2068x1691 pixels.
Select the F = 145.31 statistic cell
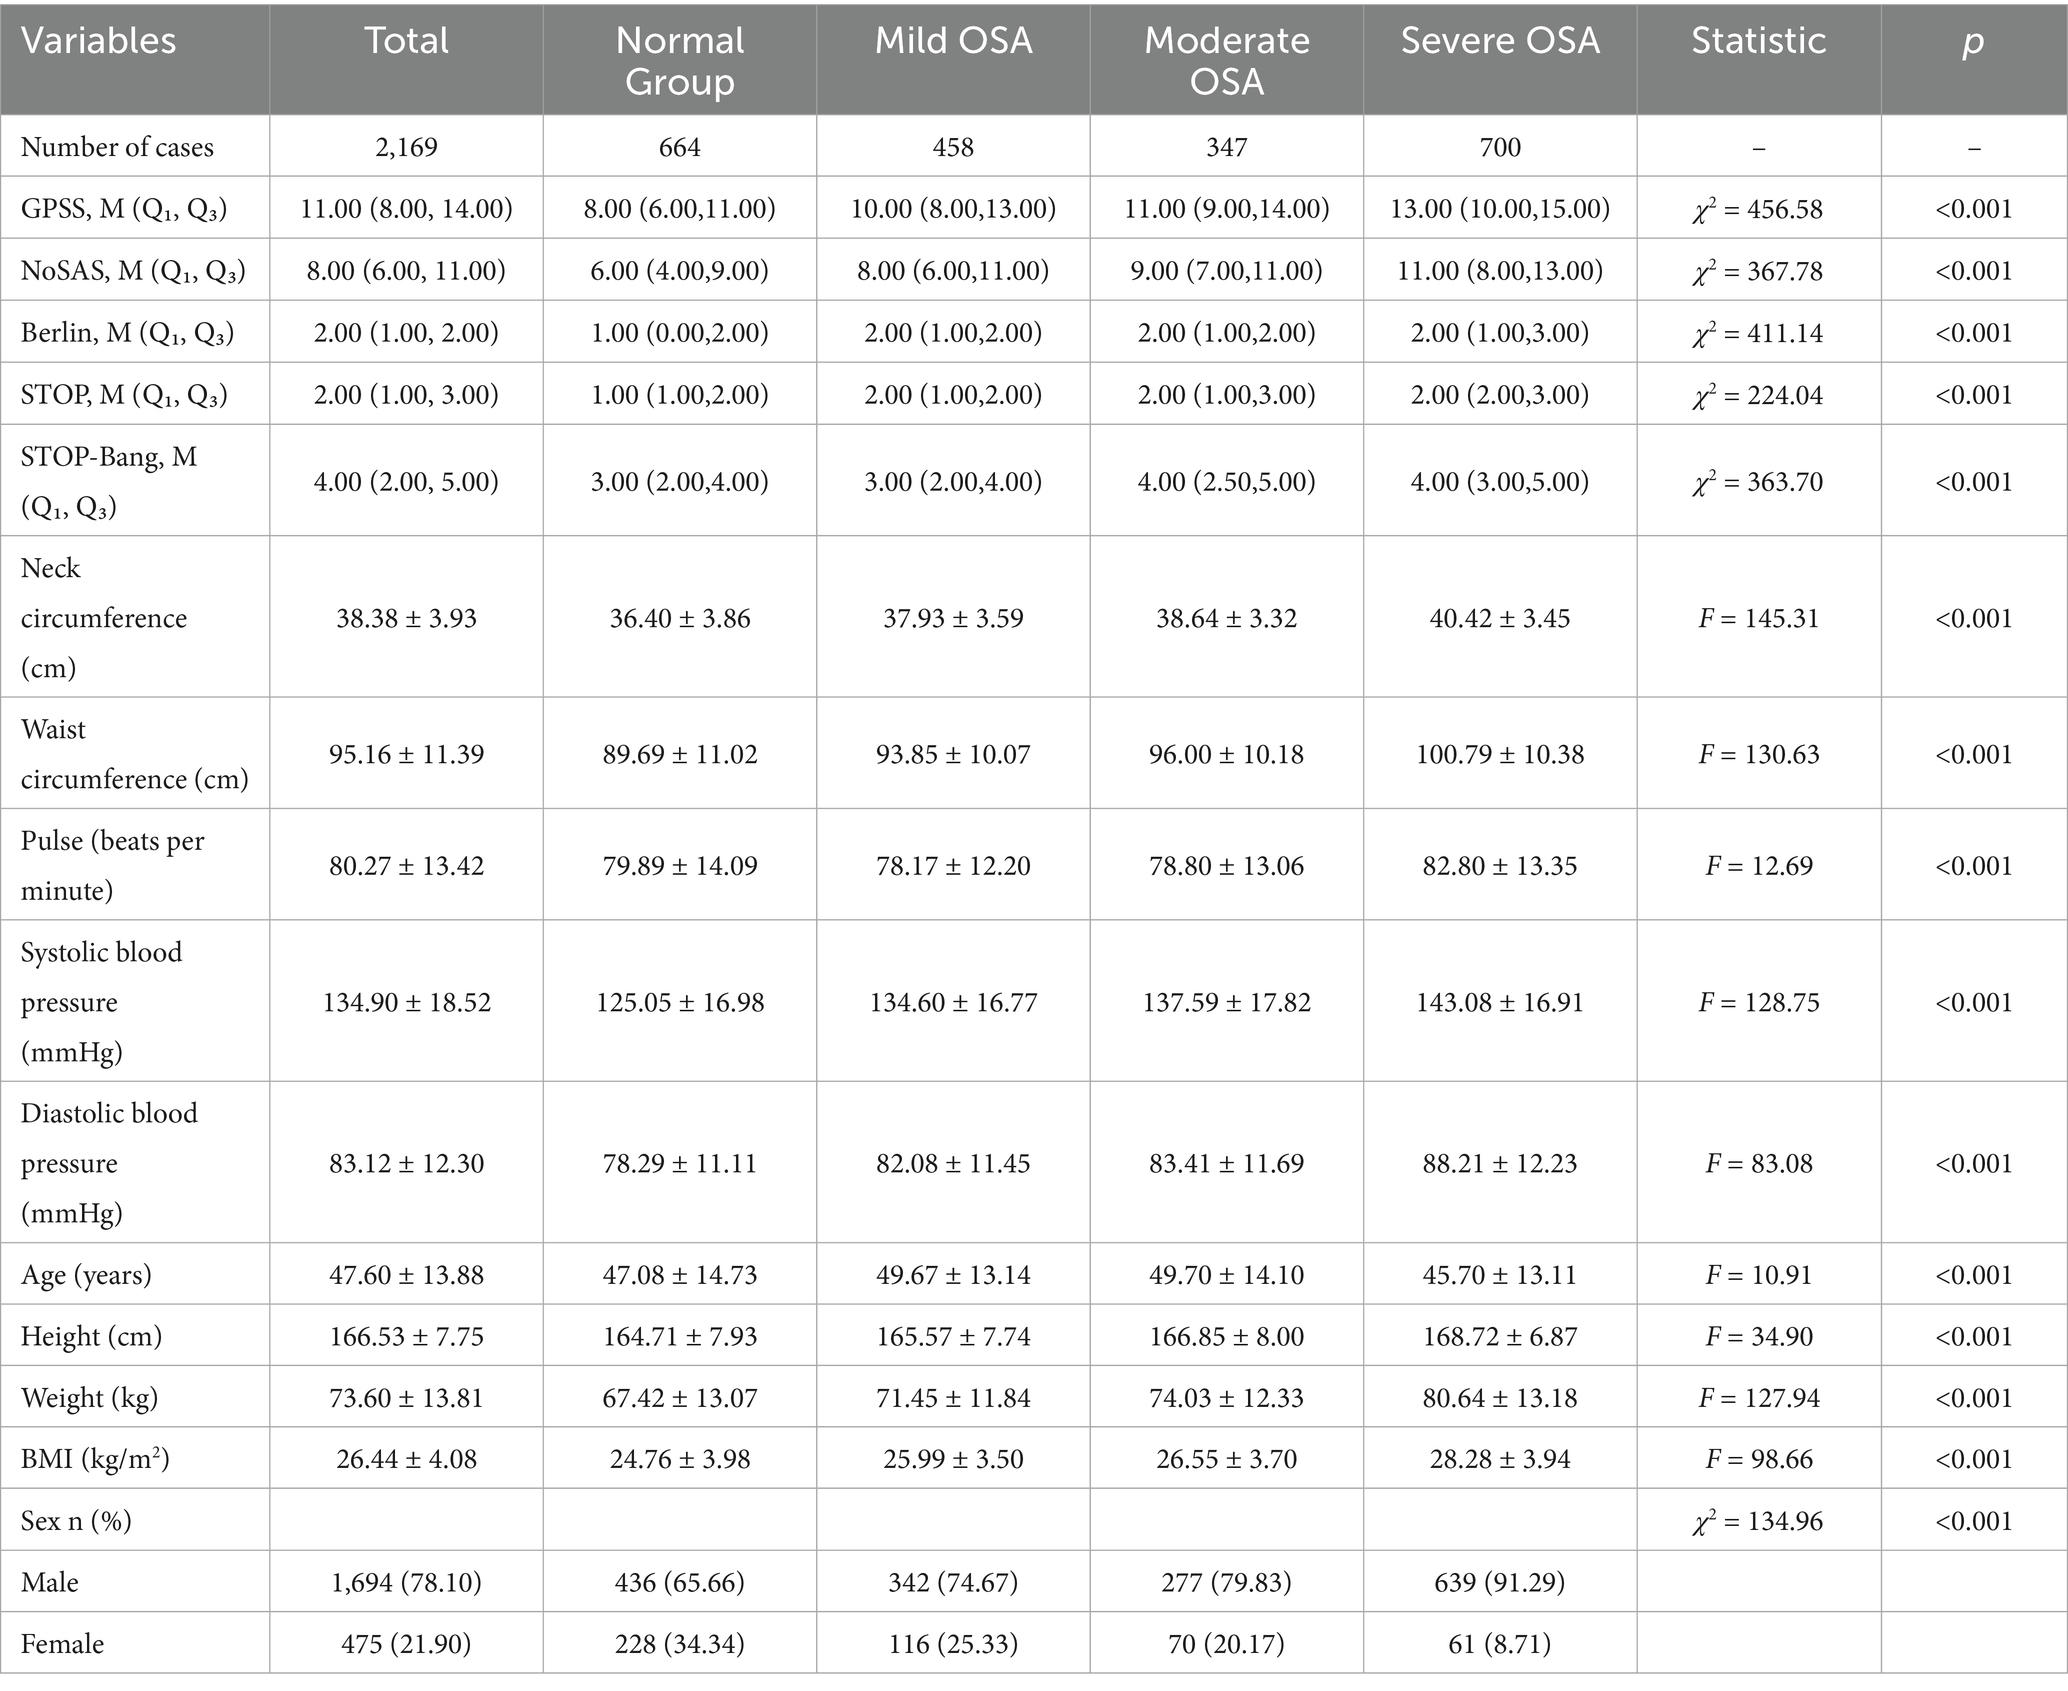(1758, 618)
